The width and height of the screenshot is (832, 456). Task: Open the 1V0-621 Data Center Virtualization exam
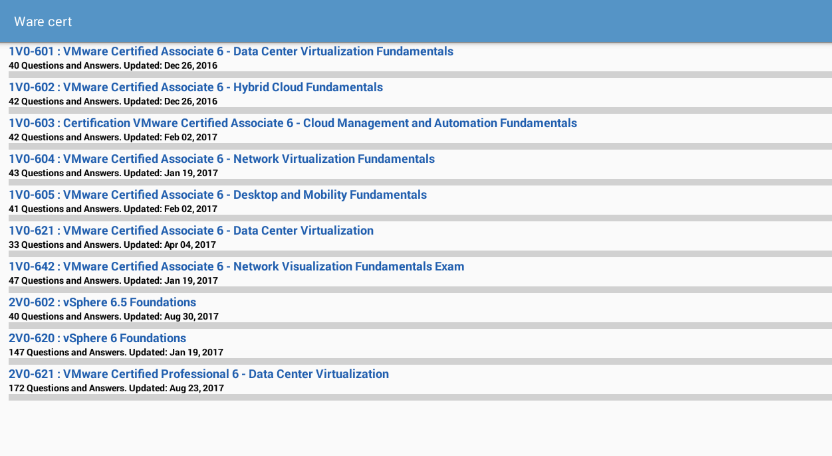click(191, 230)
